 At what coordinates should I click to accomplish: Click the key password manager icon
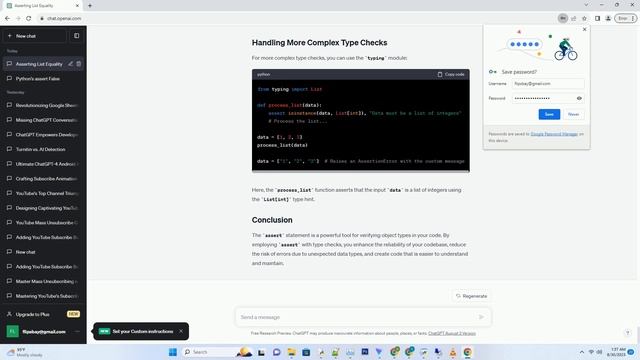[563, 18]
